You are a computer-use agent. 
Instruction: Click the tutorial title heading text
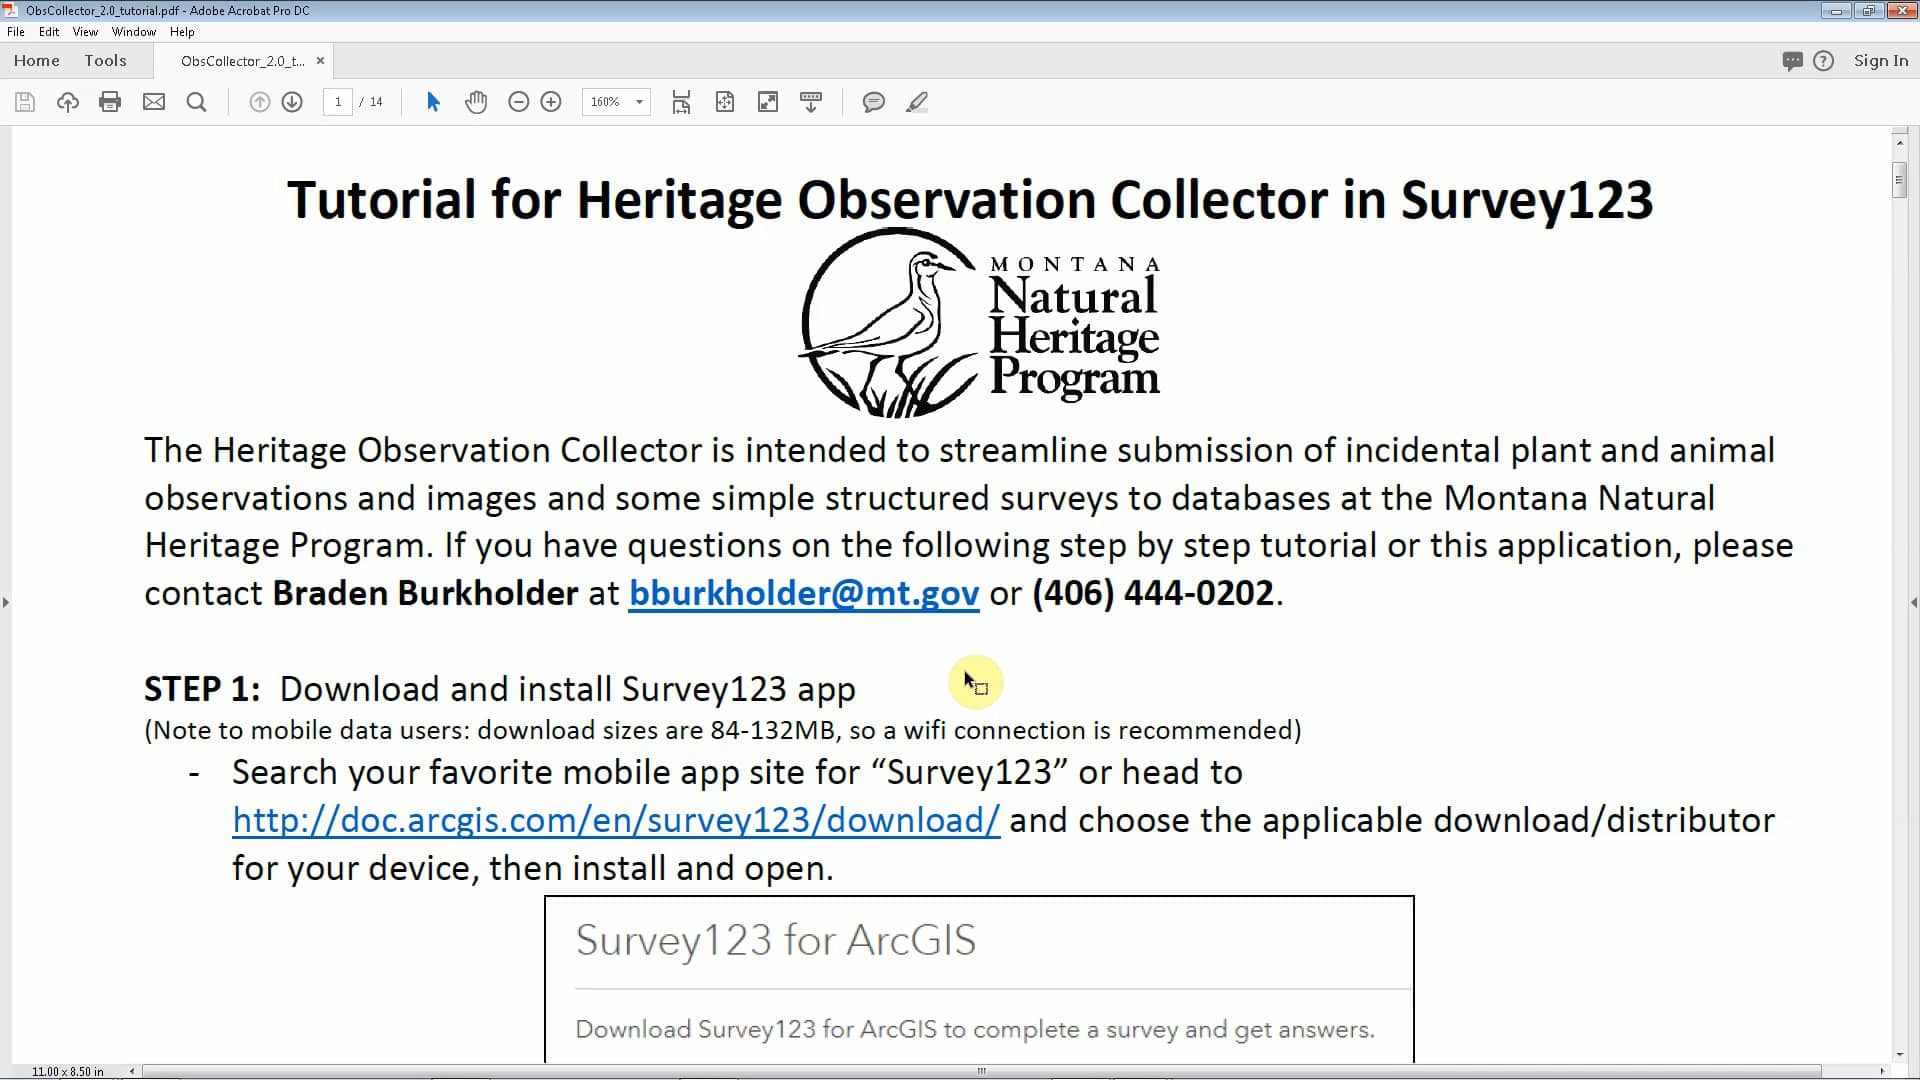970,200
